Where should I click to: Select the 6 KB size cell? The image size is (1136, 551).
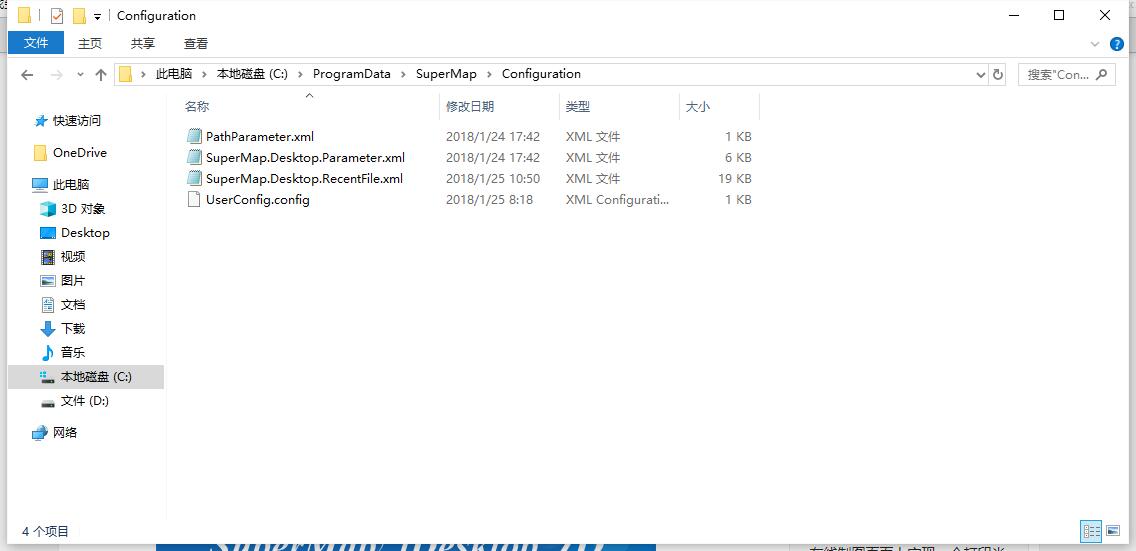(x=738, y=157)
